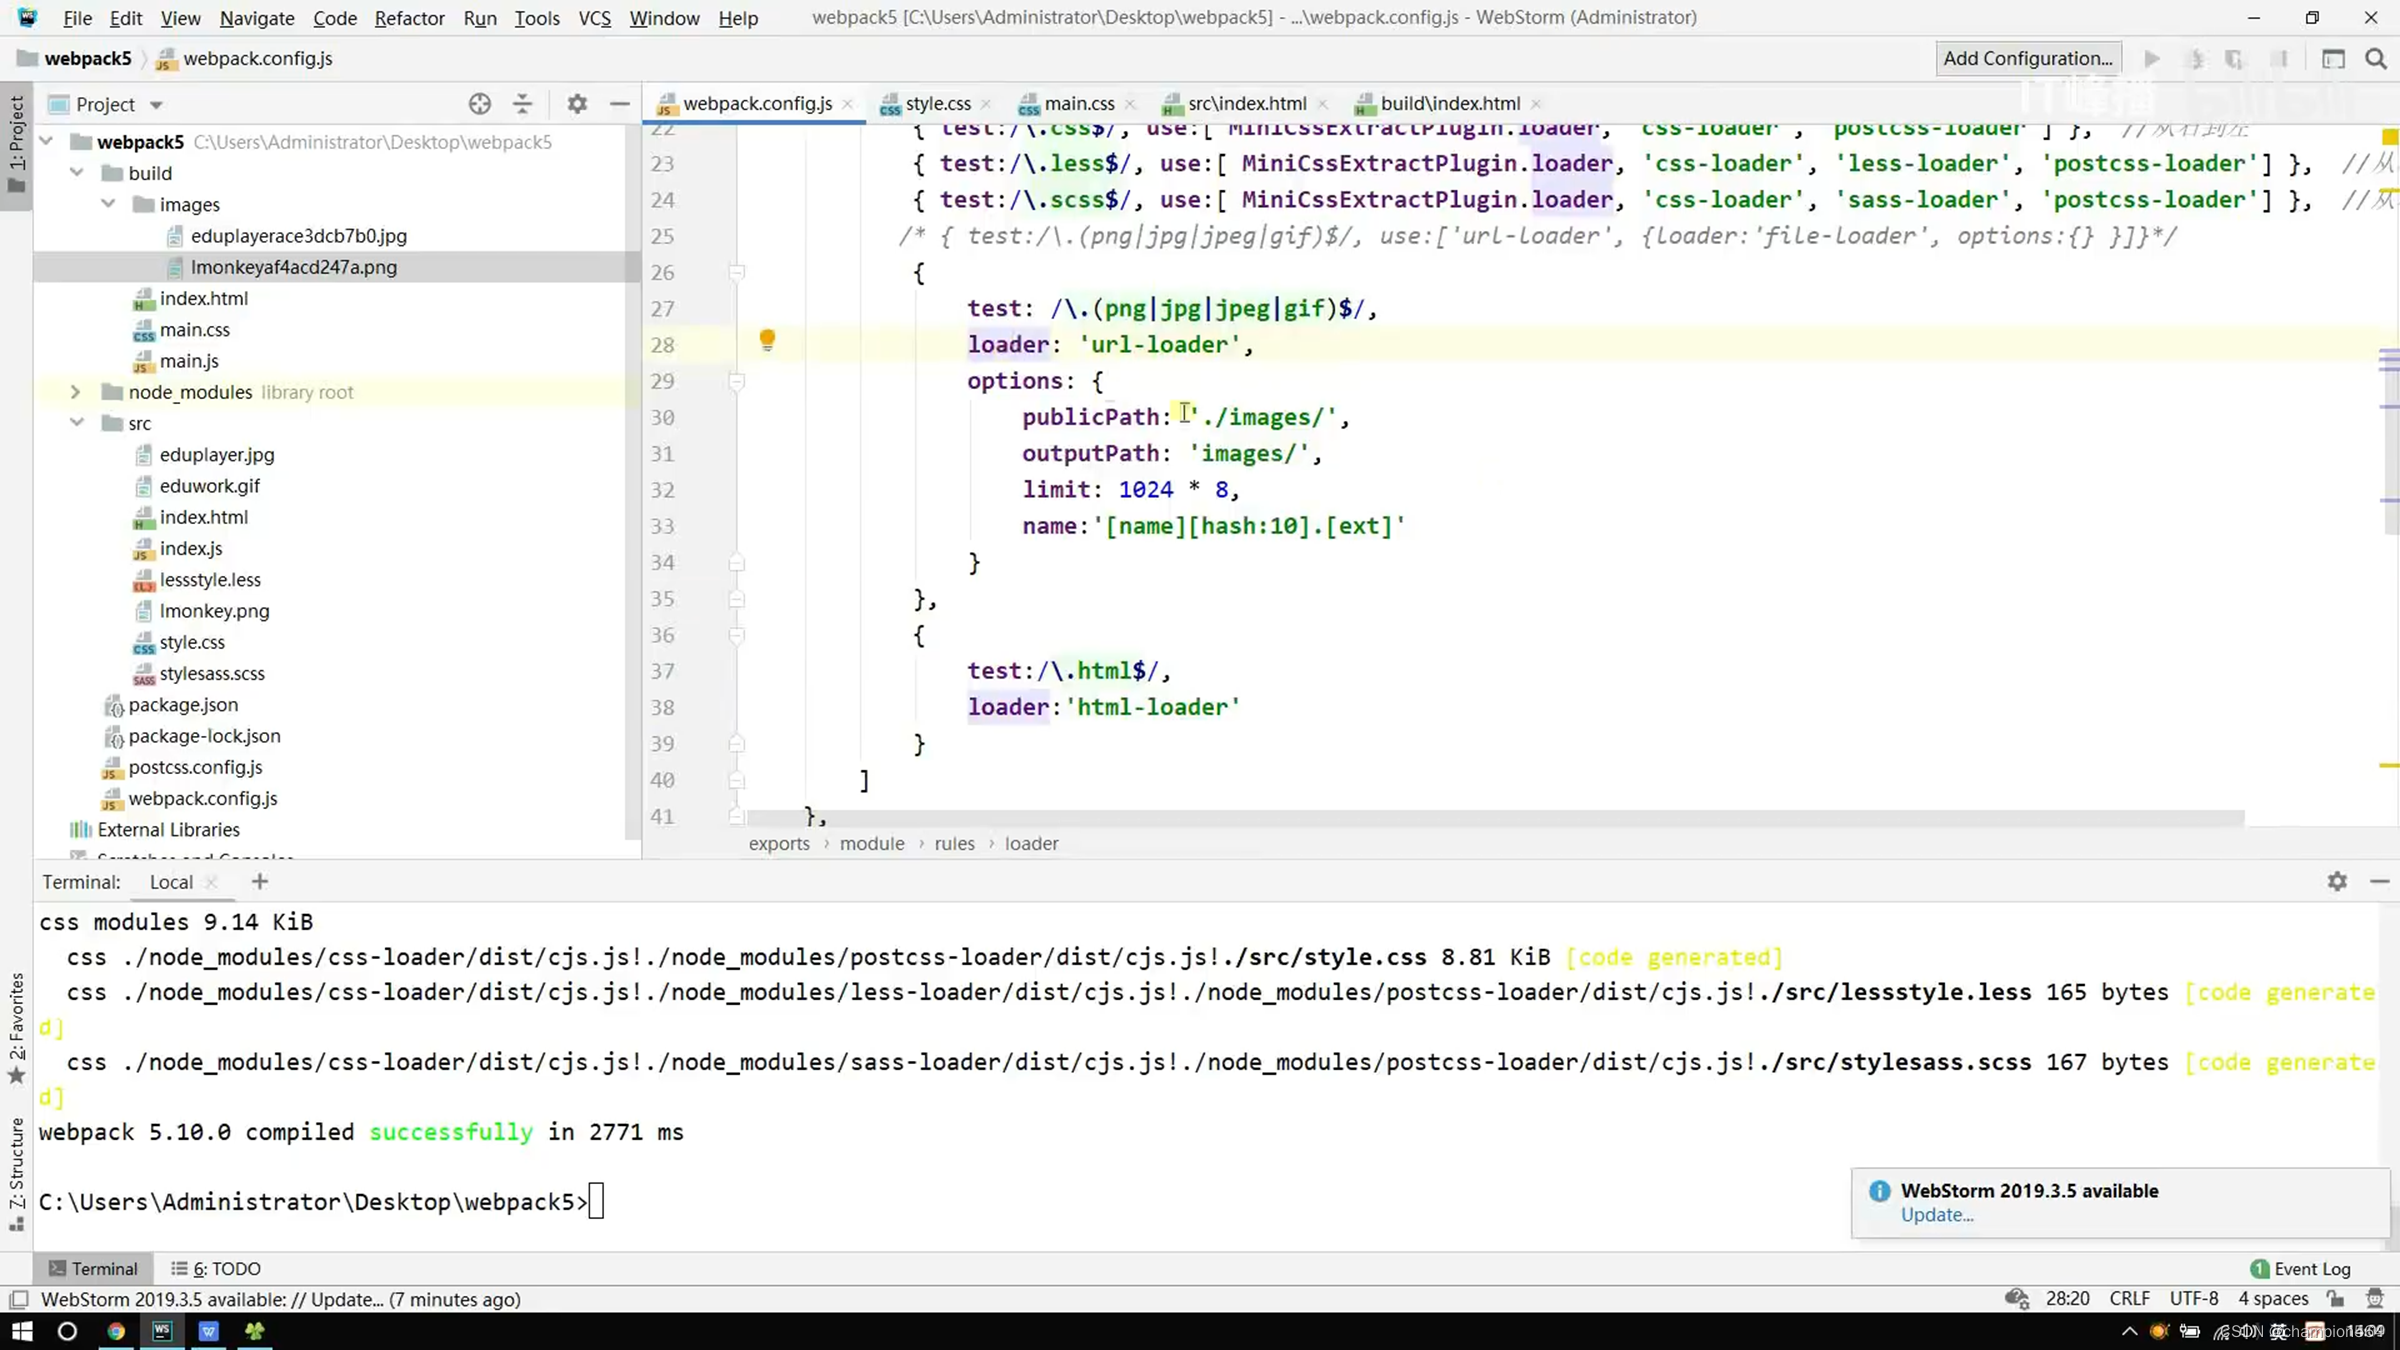Viewport: 2400px width, 1350px height.
Task: Click the read-only lock icon in status bar
Action: pyautogui.click(x=2335, y=1298)
